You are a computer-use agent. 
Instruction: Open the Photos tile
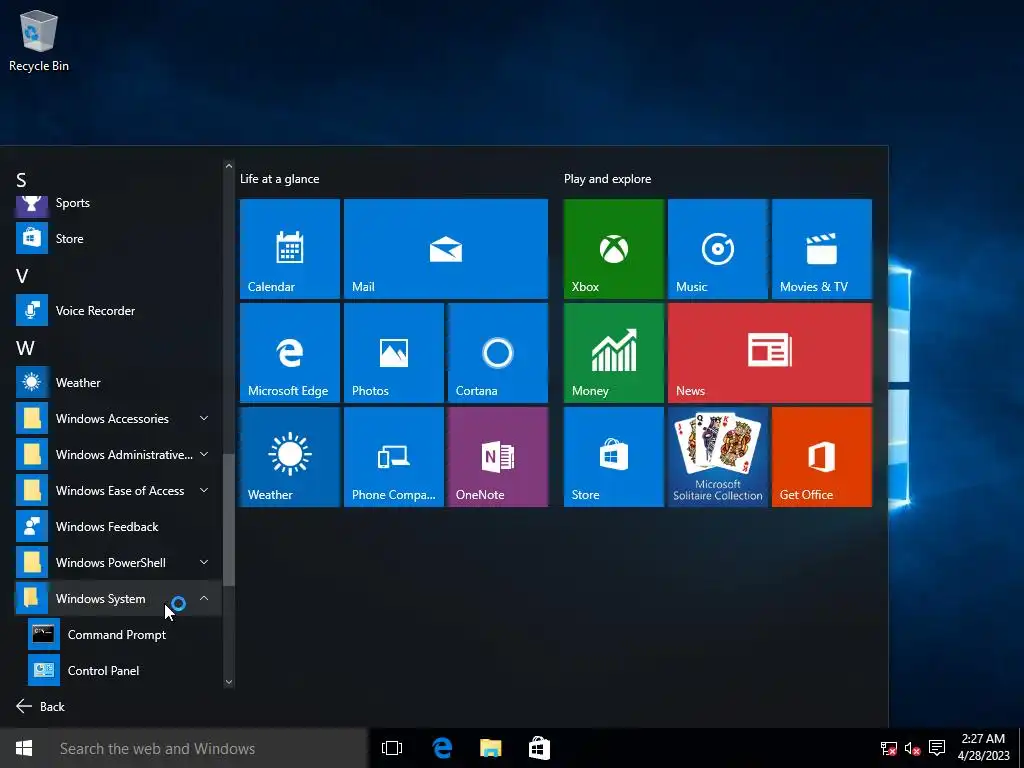pos(394,353)
